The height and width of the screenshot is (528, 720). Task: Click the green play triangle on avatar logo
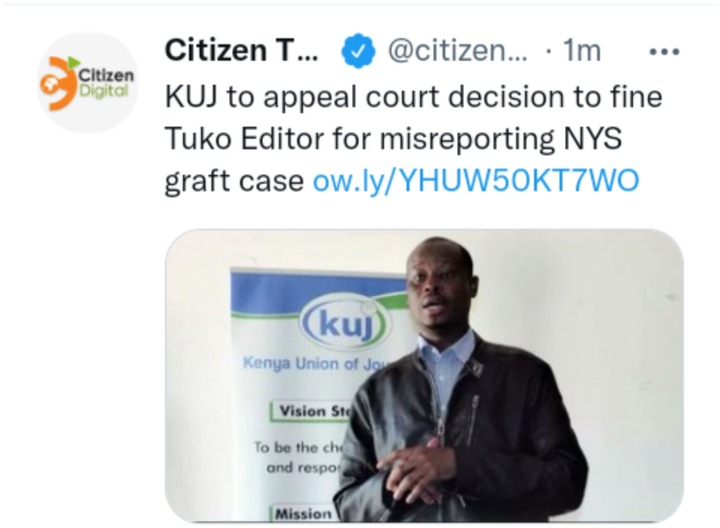point(73,62)
